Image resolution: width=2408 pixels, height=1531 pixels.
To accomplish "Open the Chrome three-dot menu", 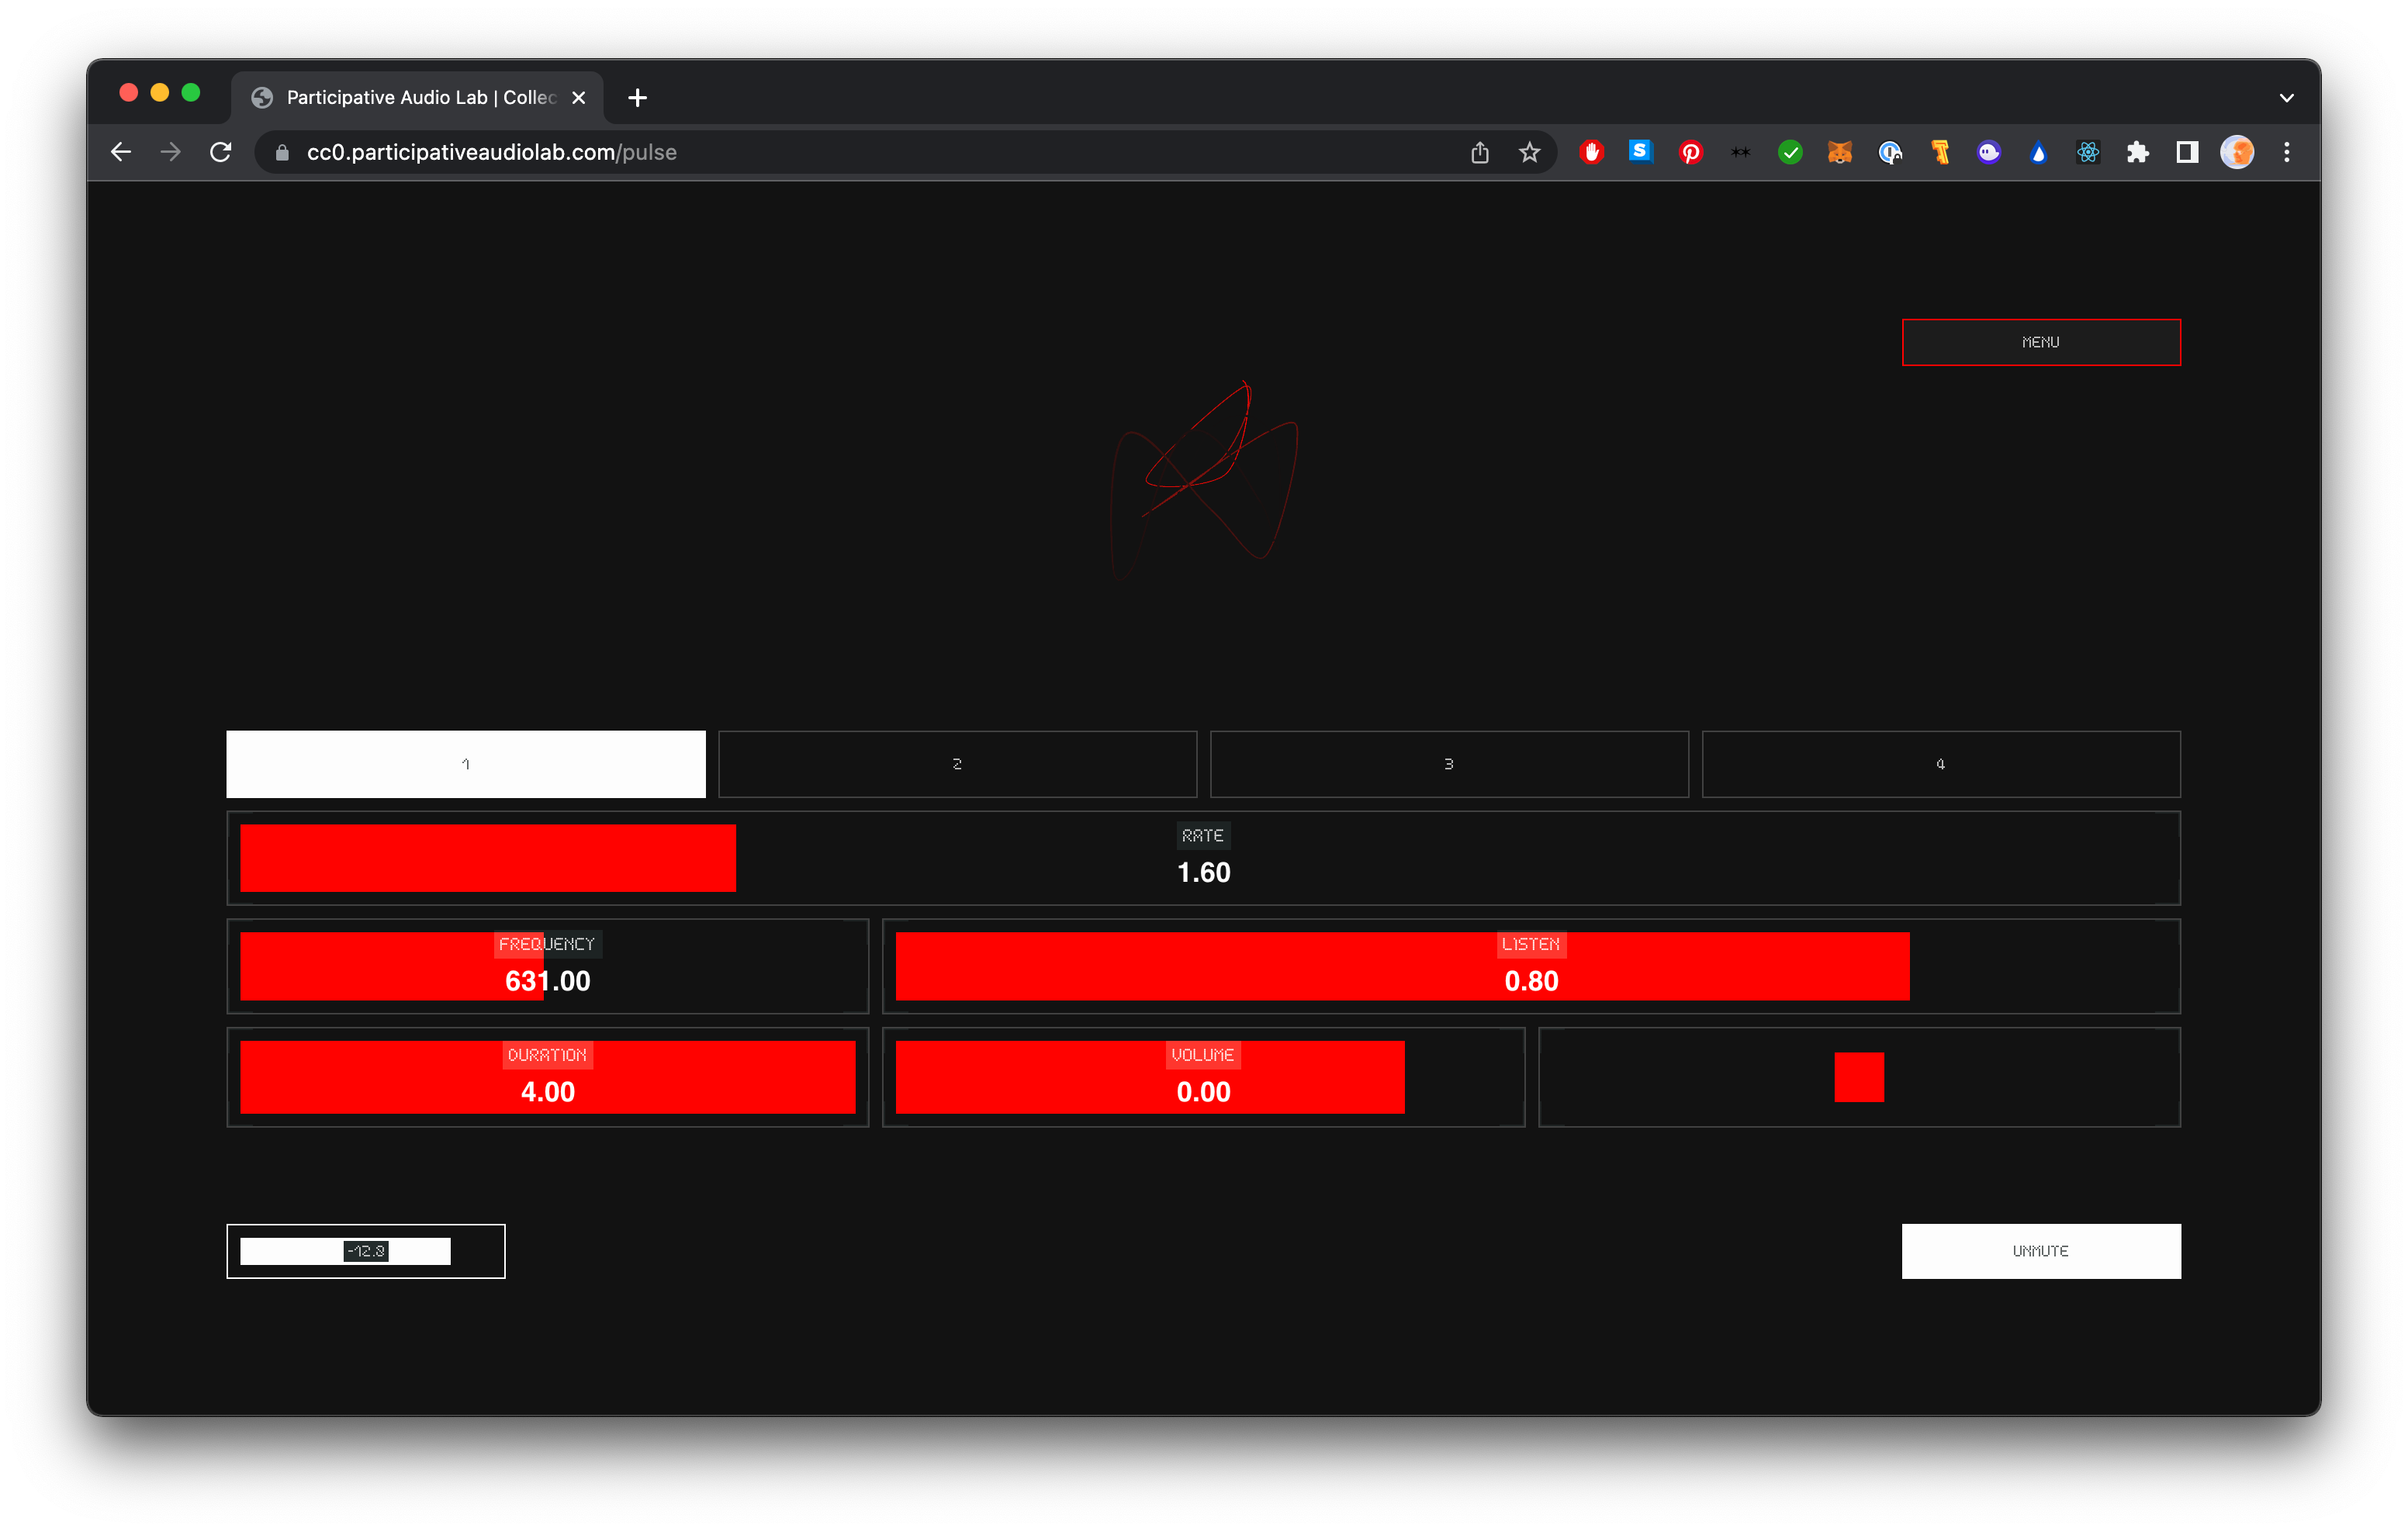I will [2286, 152].
